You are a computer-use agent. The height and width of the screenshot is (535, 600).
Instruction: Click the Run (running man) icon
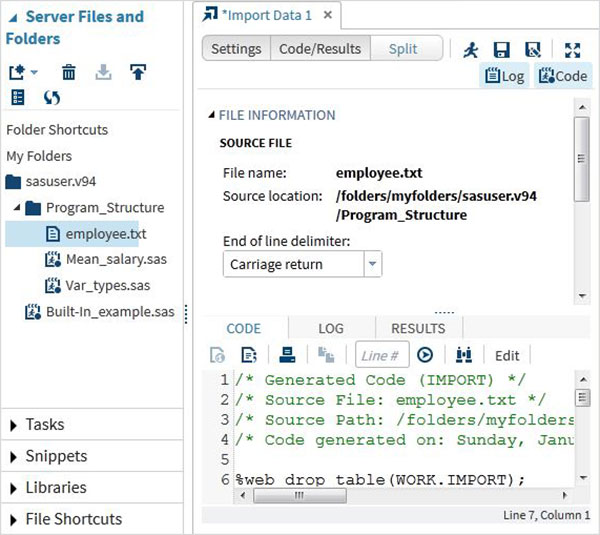point(469,49)
